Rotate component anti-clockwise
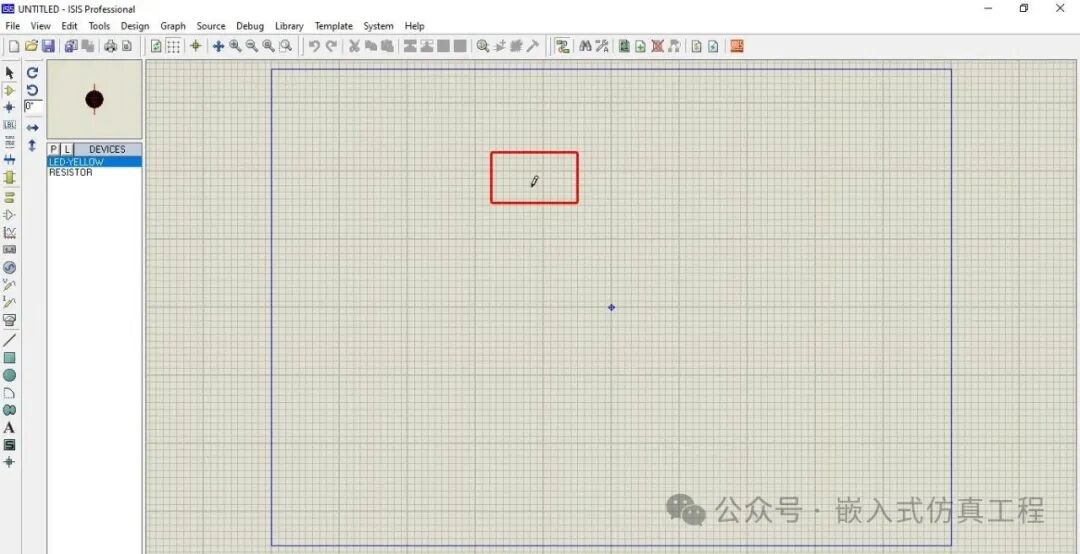 [x=32, y=90]
